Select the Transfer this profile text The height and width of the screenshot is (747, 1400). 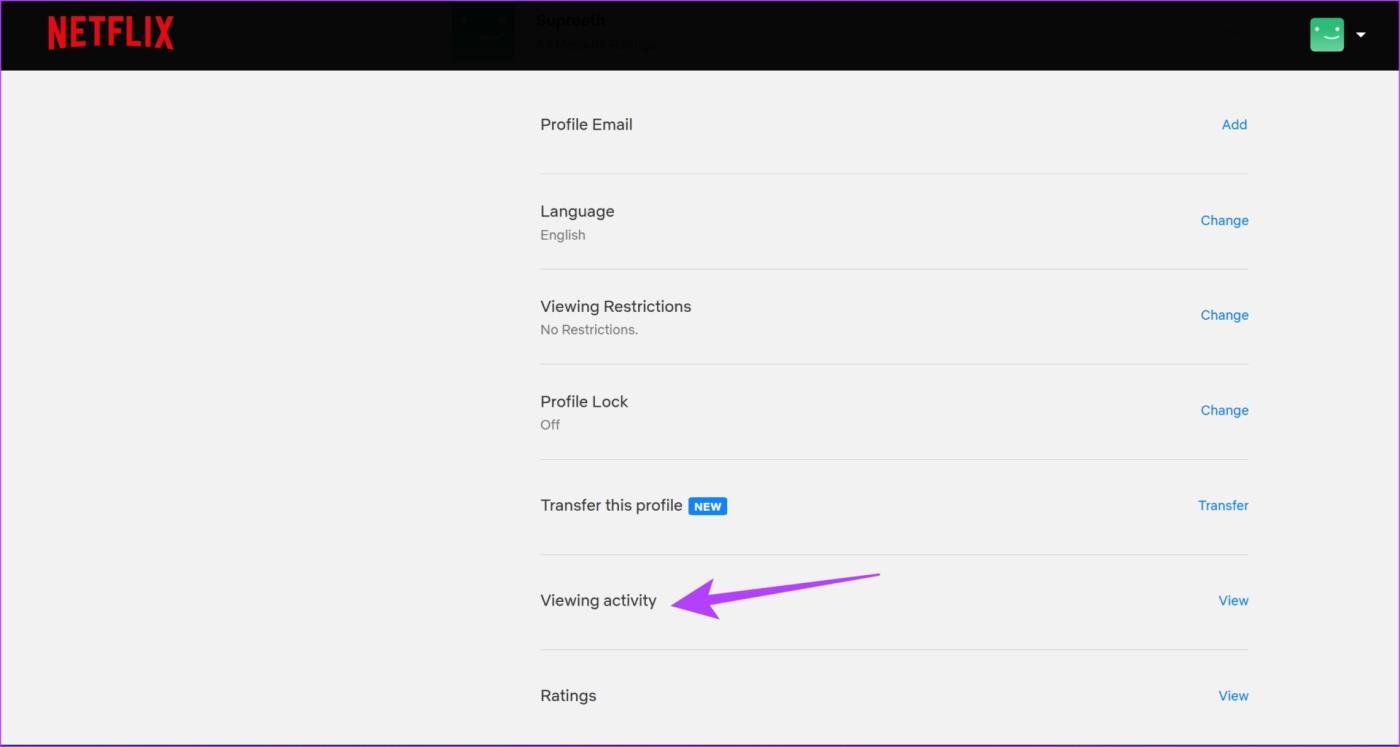click(611, 506)
